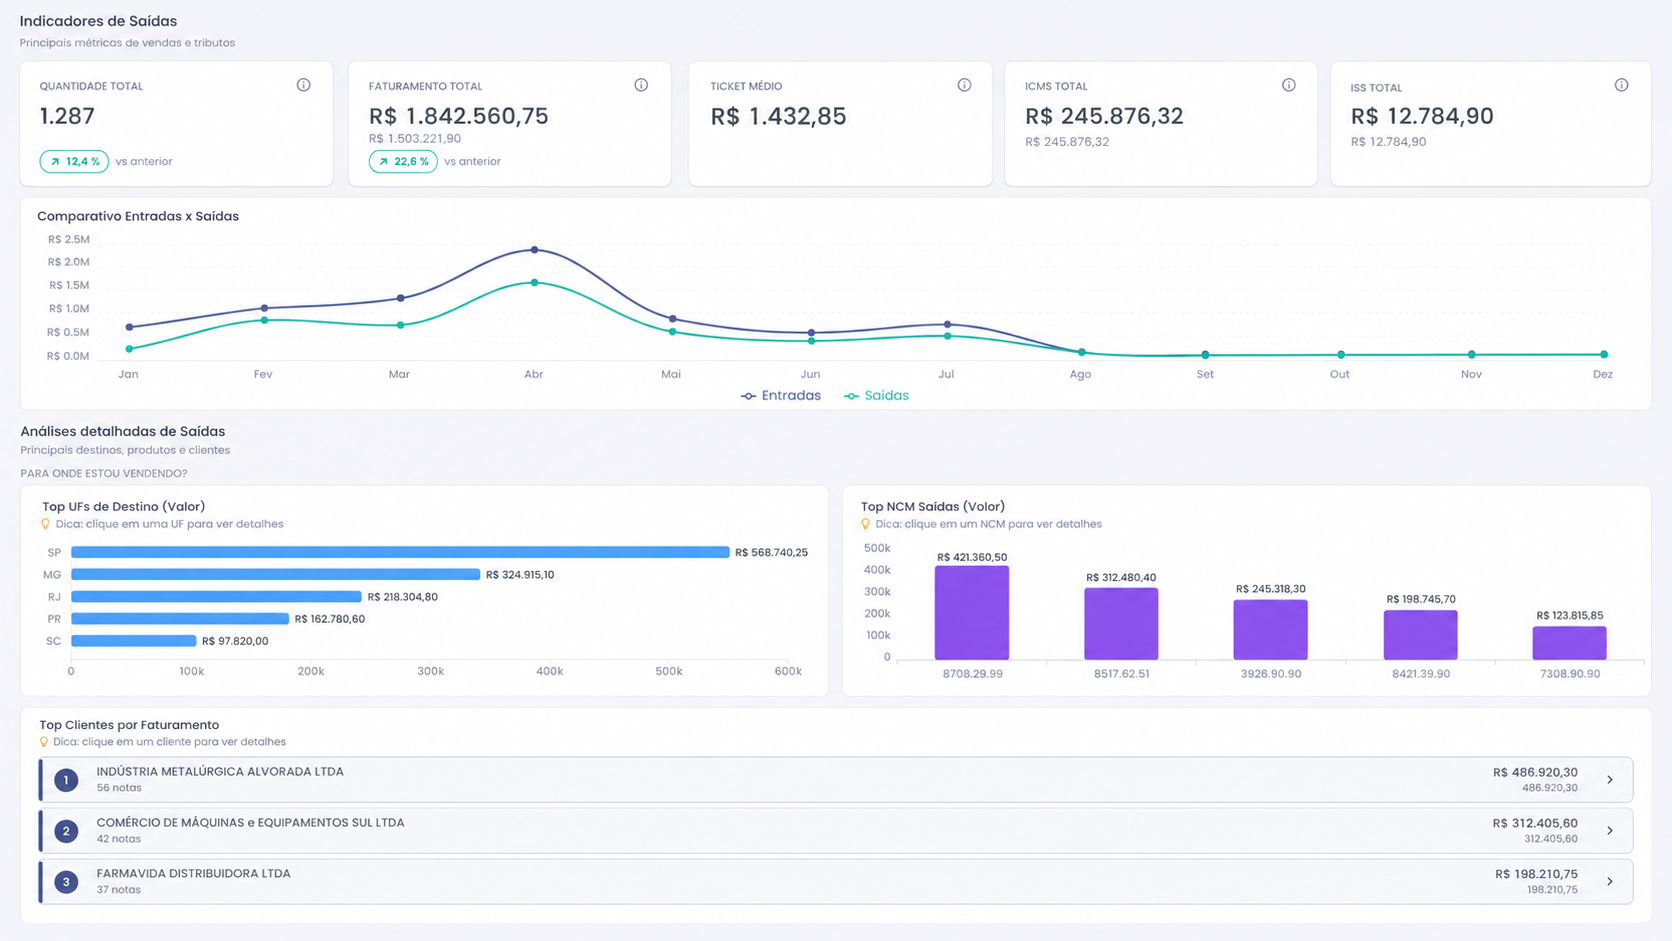The image size is (1672, 941).
Task: Open client FARMAVIDA DISTRIBUIDORA LTDA
Action: [x=836, y=882]
